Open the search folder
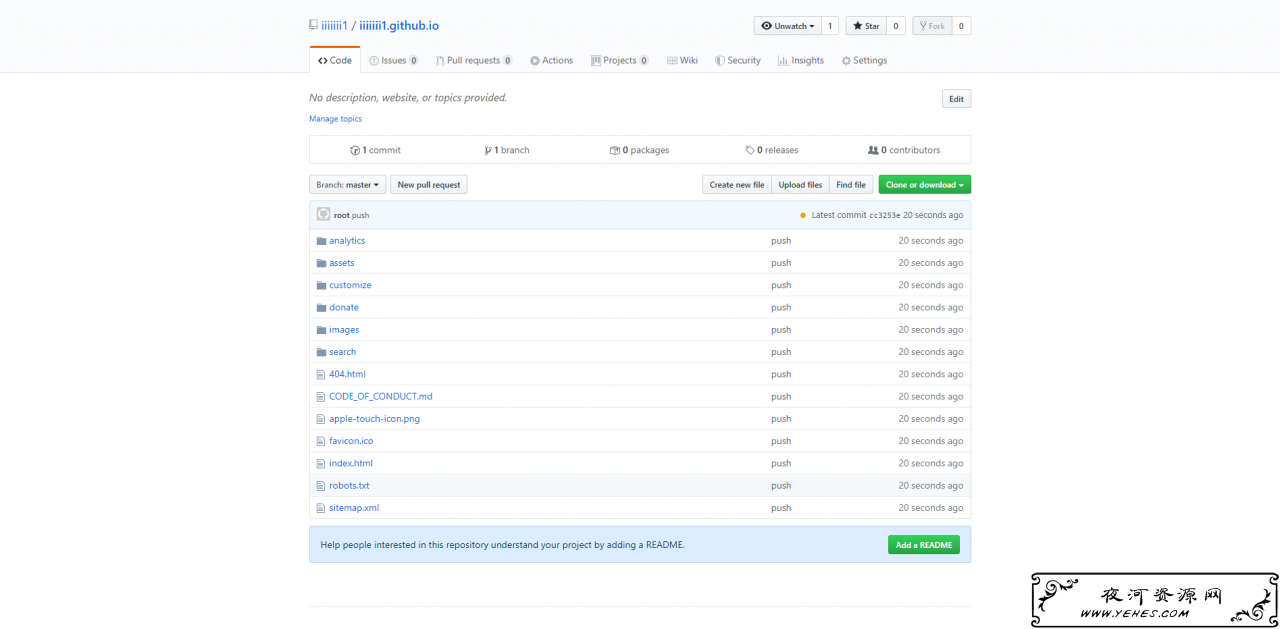Screen dimensions: 1280x629 [343, 352]
